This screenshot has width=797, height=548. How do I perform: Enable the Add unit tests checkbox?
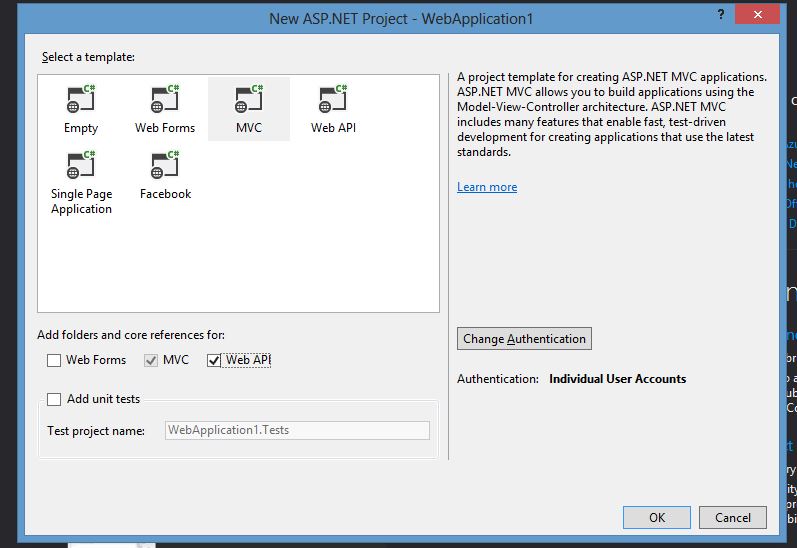(x=54, y=399)
